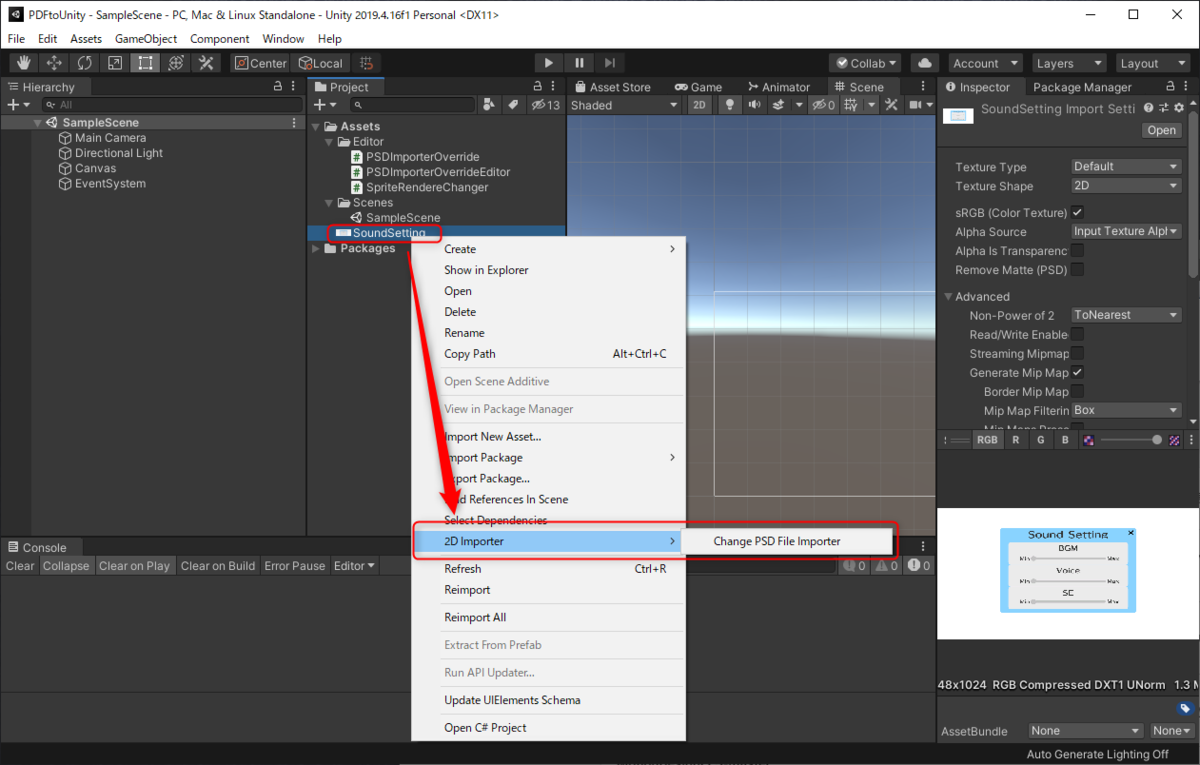Switch to the Asset Store tab
1200x765 pixels.
[612, 87]
